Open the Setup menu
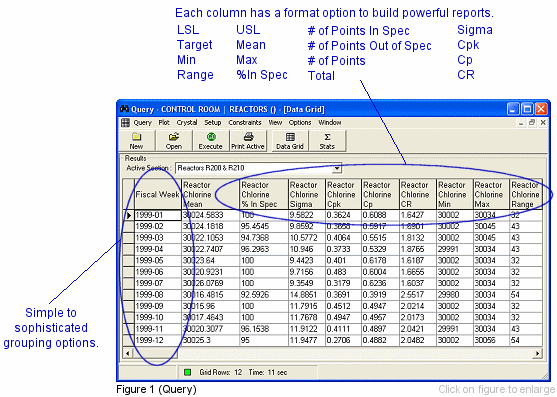The height and width of the screenshot is (397, 557). pos(212,123)
